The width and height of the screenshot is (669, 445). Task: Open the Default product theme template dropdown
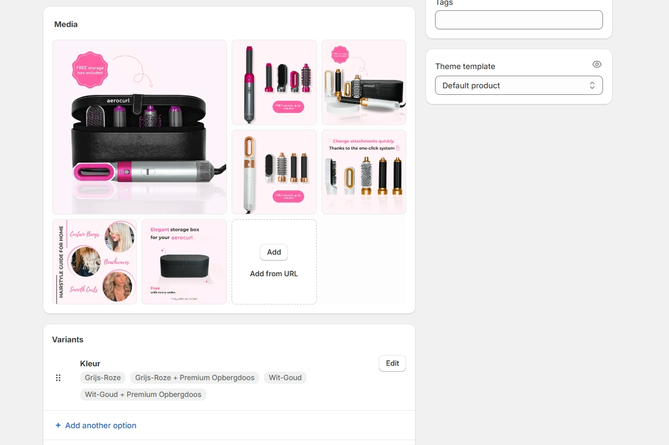(x=519, y=85)
